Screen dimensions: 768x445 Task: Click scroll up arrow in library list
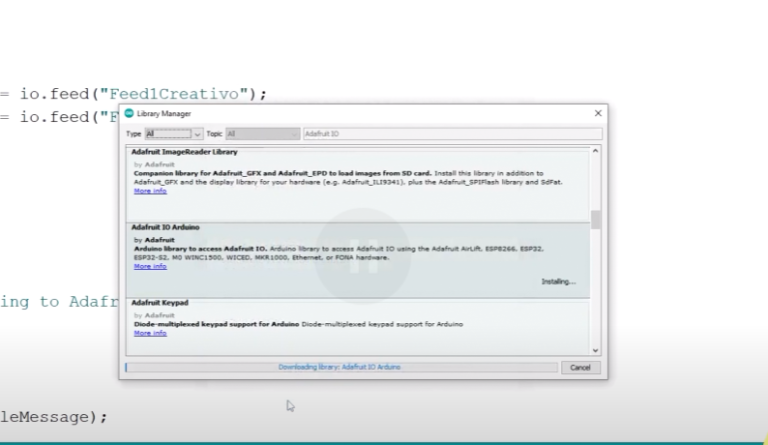point(596,151)
